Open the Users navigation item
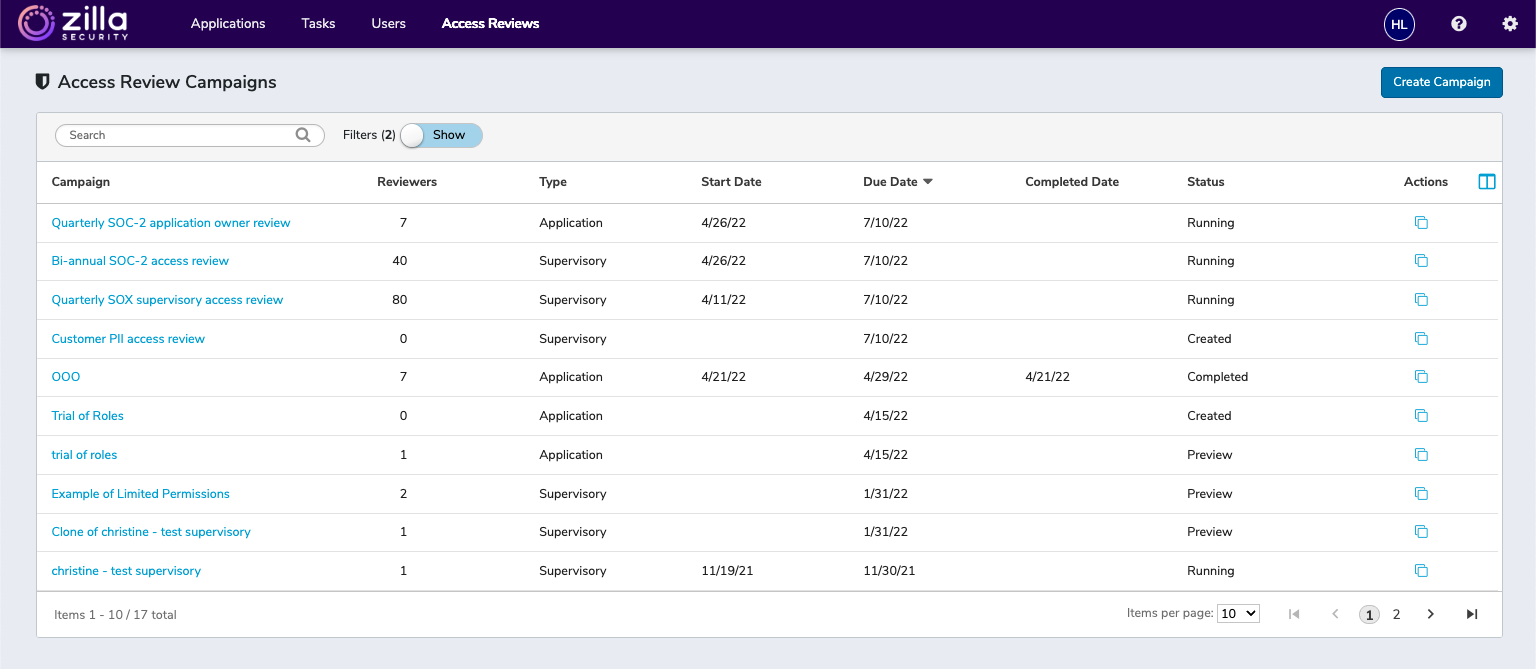 point(388,23)
